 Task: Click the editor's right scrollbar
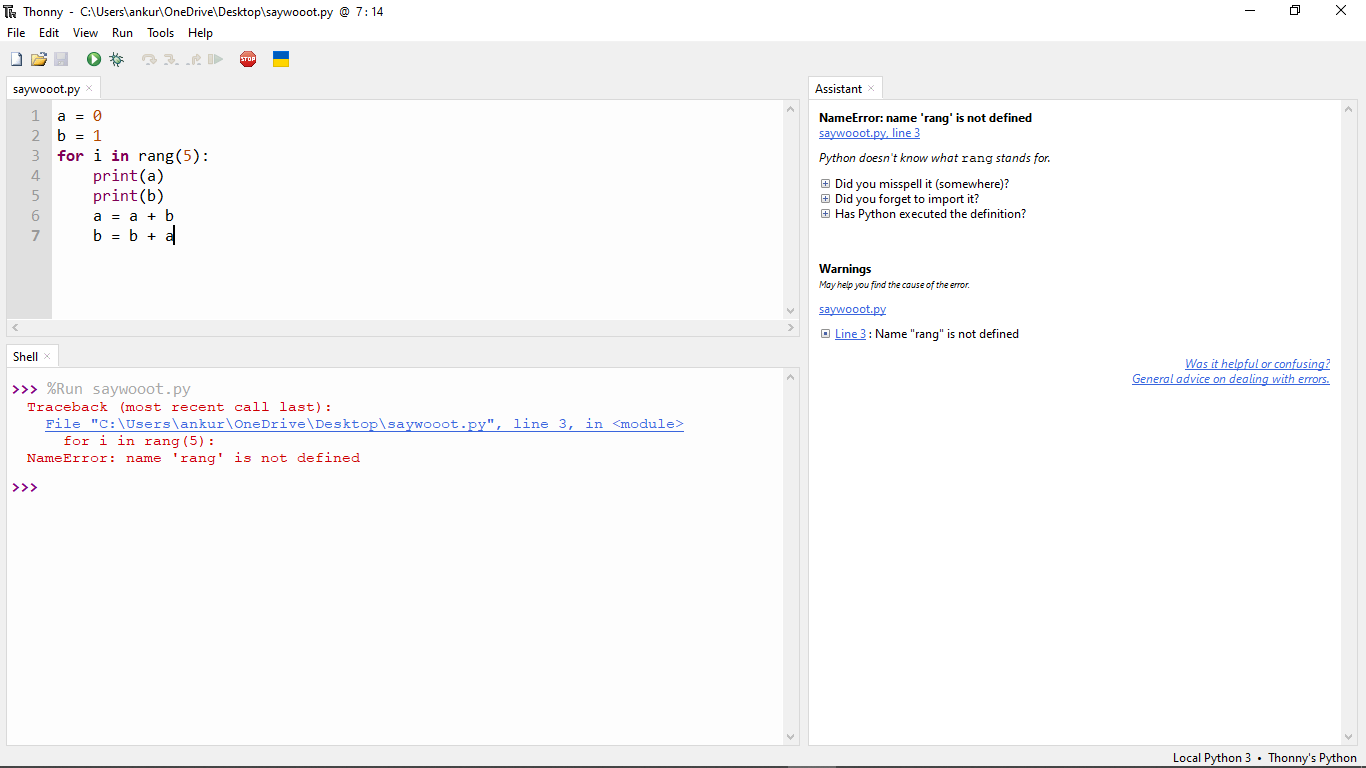[790, 210]
